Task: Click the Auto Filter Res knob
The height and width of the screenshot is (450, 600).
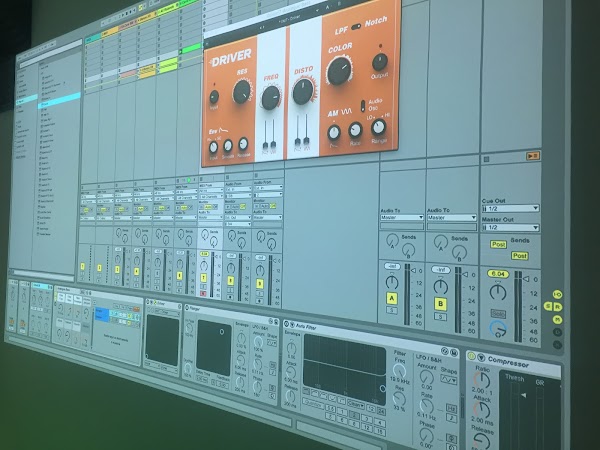Action: (399, 399)
